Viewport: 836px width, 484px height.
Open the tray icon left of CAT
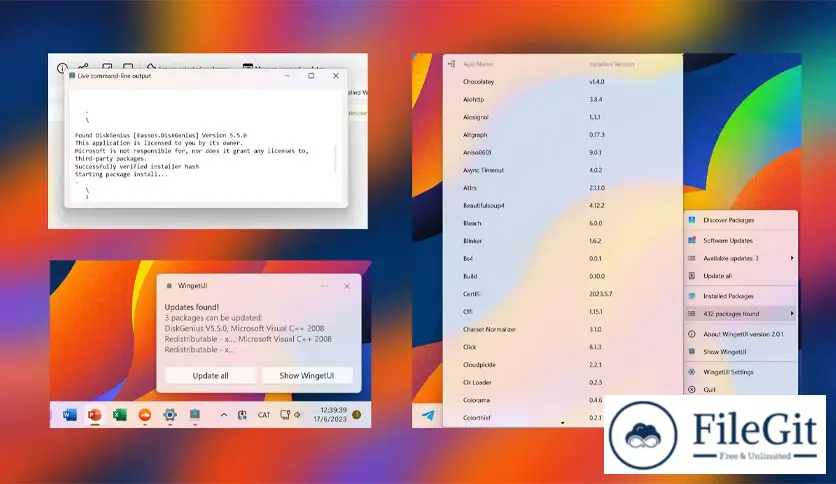(x=242, y=415)
